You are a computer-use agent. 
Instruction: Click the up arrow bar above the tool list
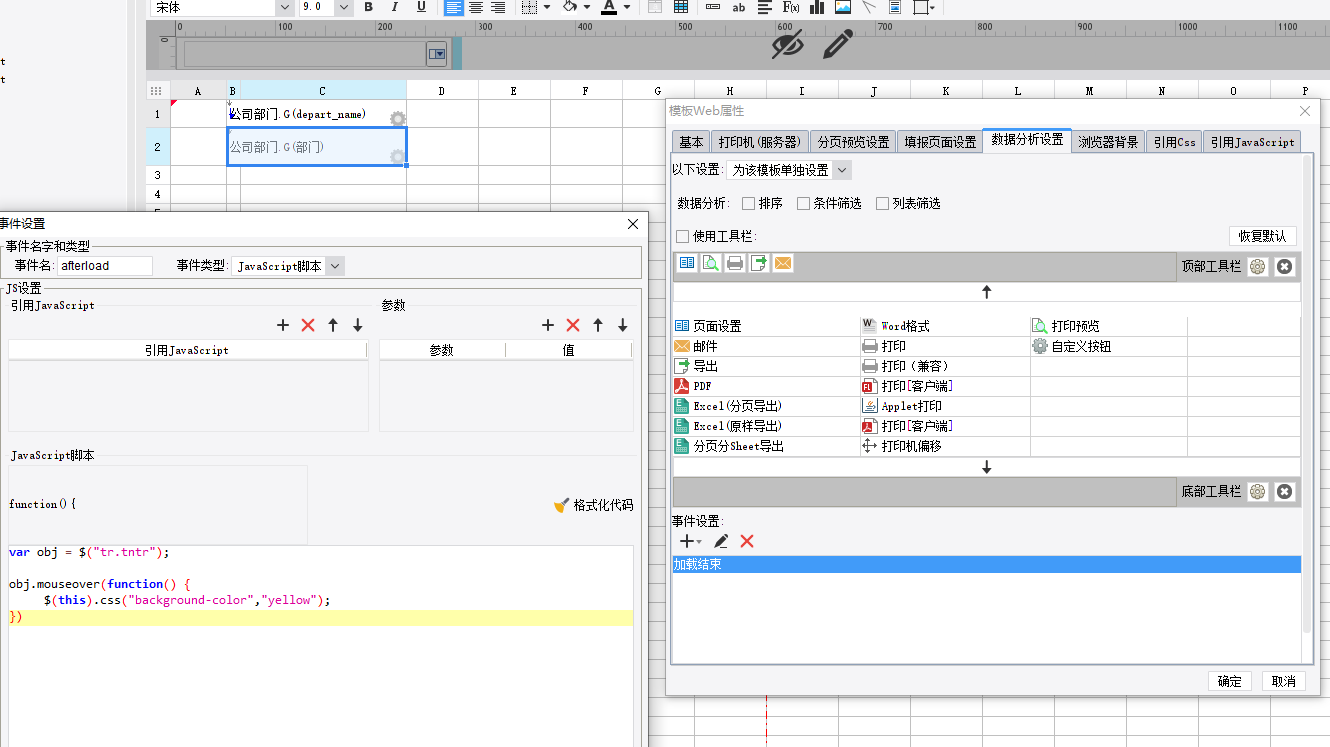coord(987,292)
